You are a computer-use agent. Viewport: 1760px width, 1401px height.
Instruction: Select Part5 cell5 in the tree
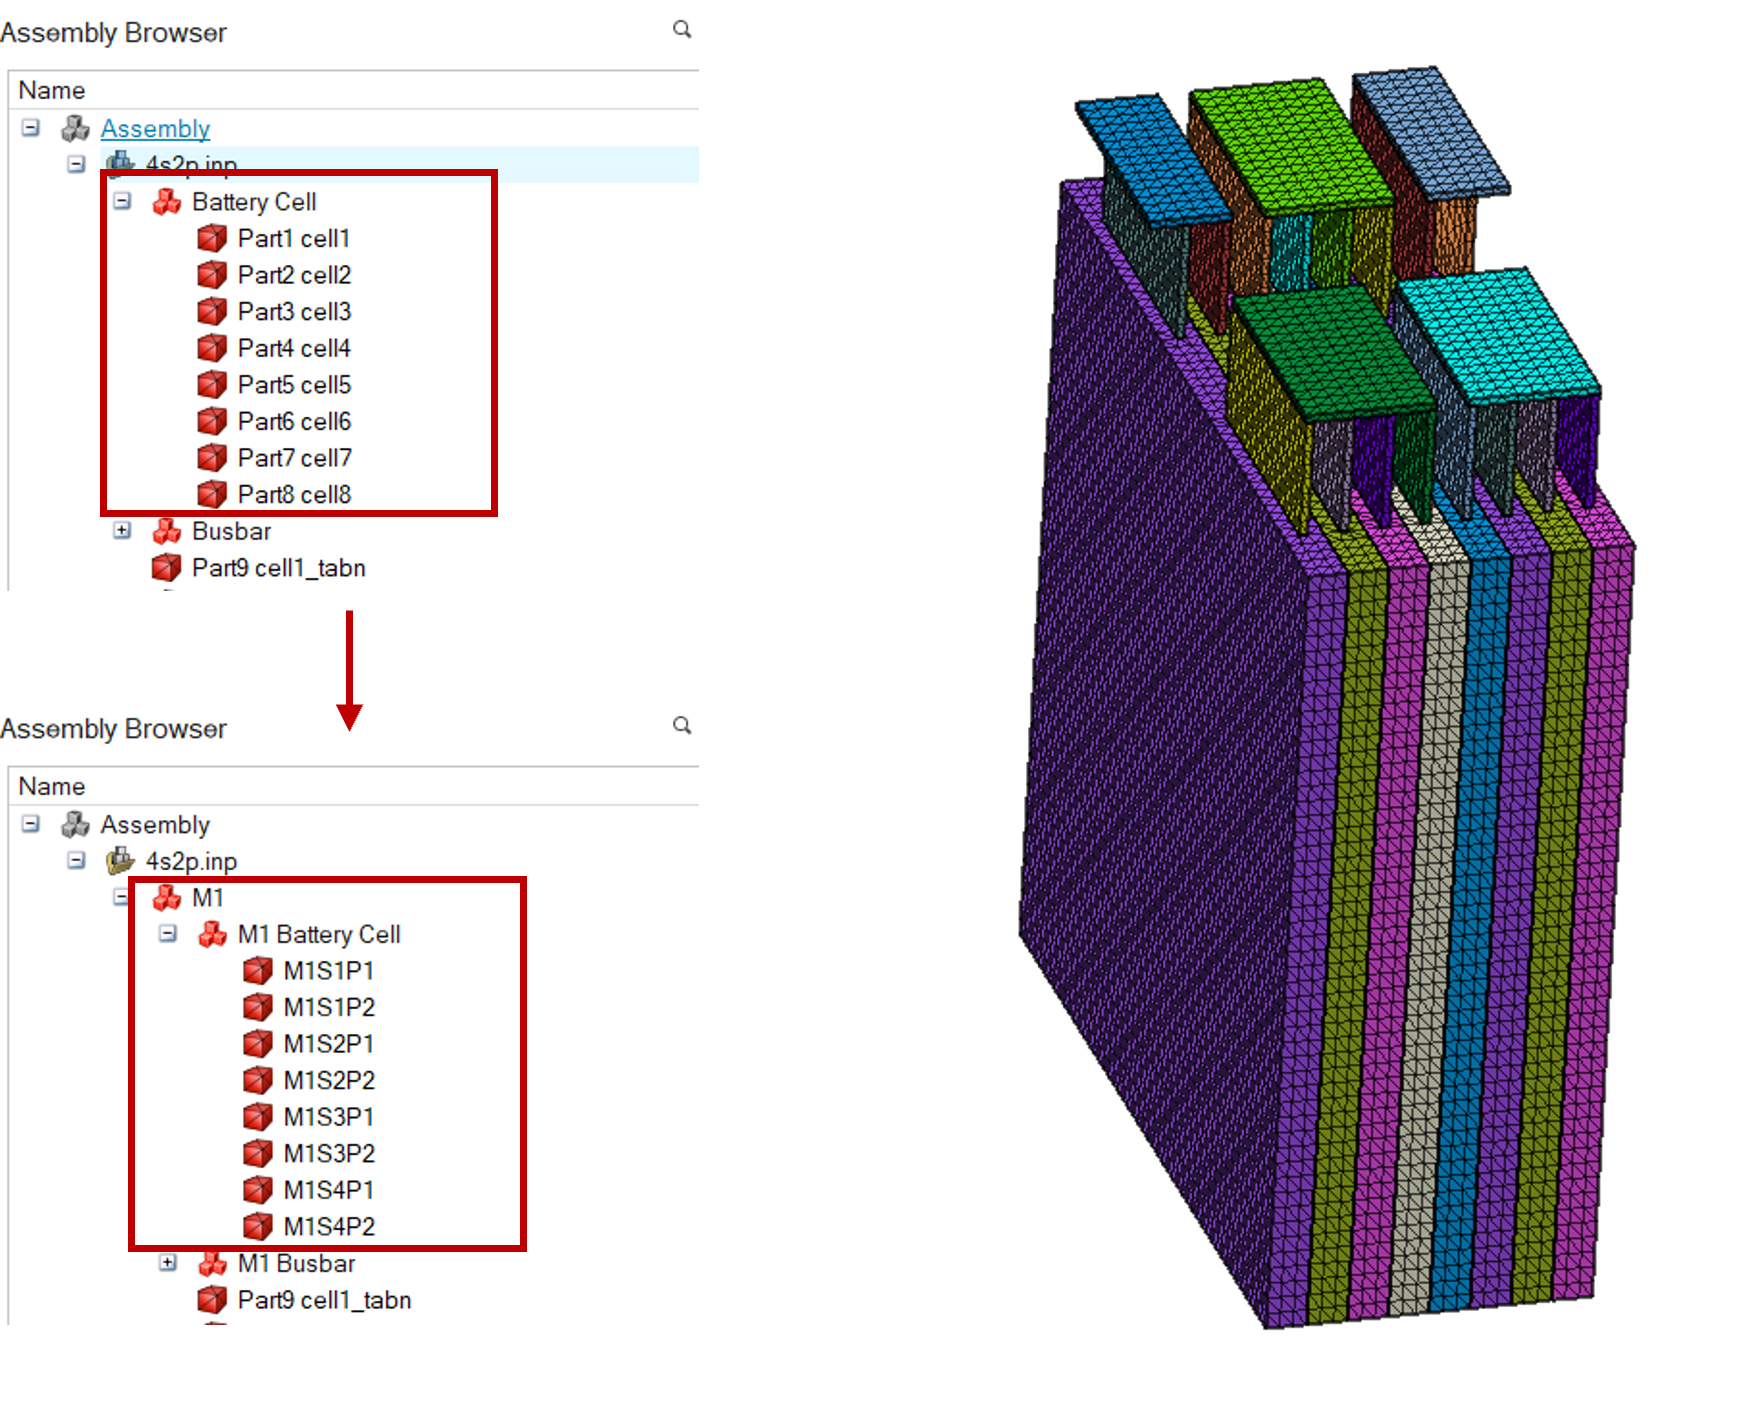pos(294,385)
